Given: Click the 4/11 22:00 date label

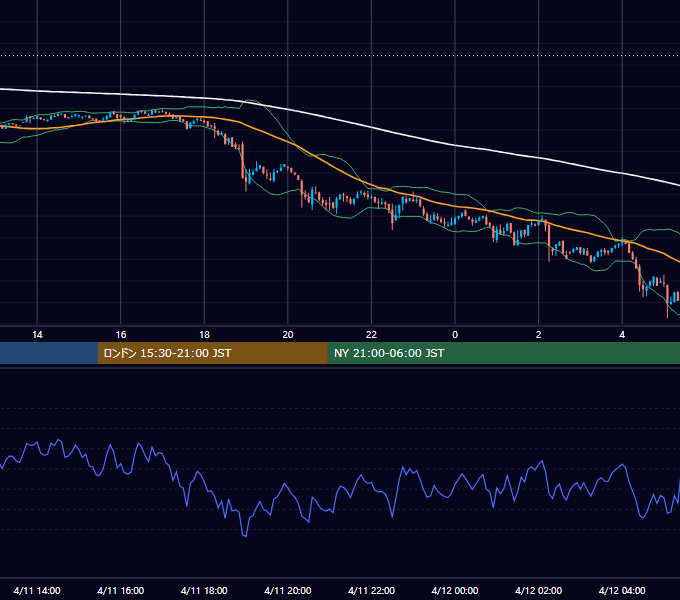Looking at the screenshot, I should 371,590.
